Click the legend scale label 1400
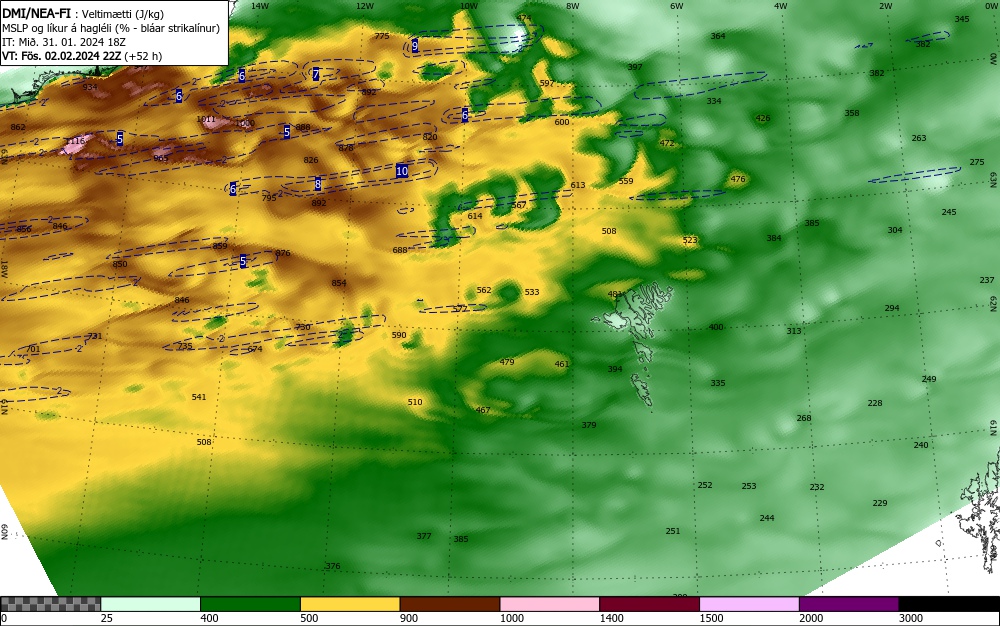This screenshot has width=1000, height=626. click(611, 618)
